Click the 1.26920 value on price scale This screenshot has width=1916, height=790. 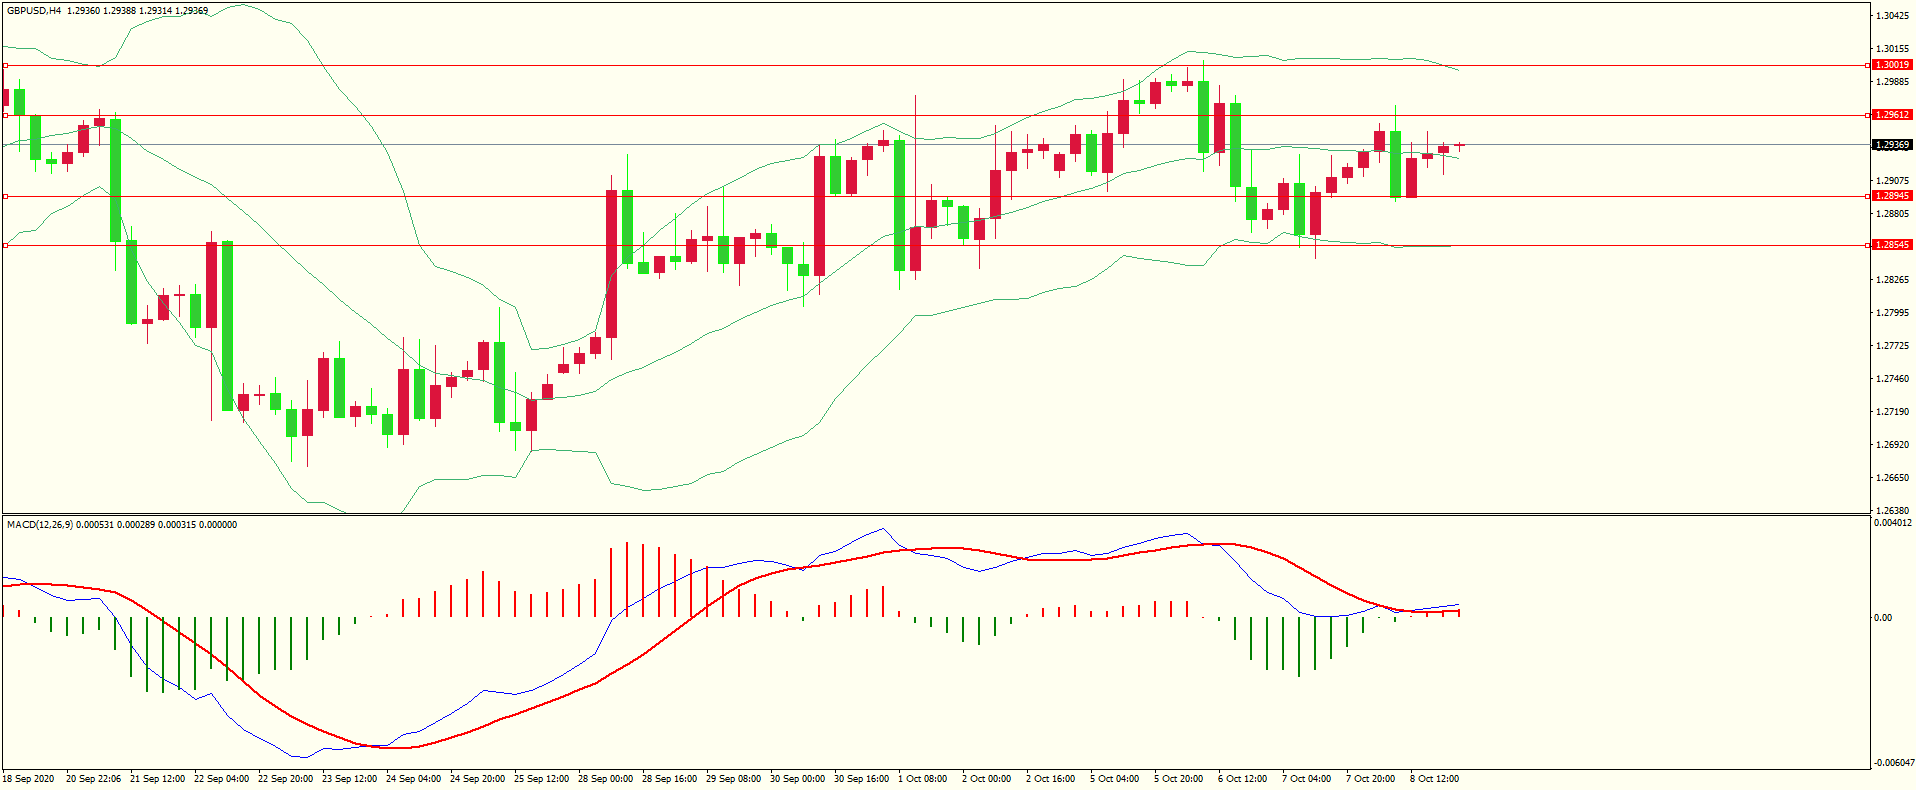pyautogui.click(x=1892, y=445)
